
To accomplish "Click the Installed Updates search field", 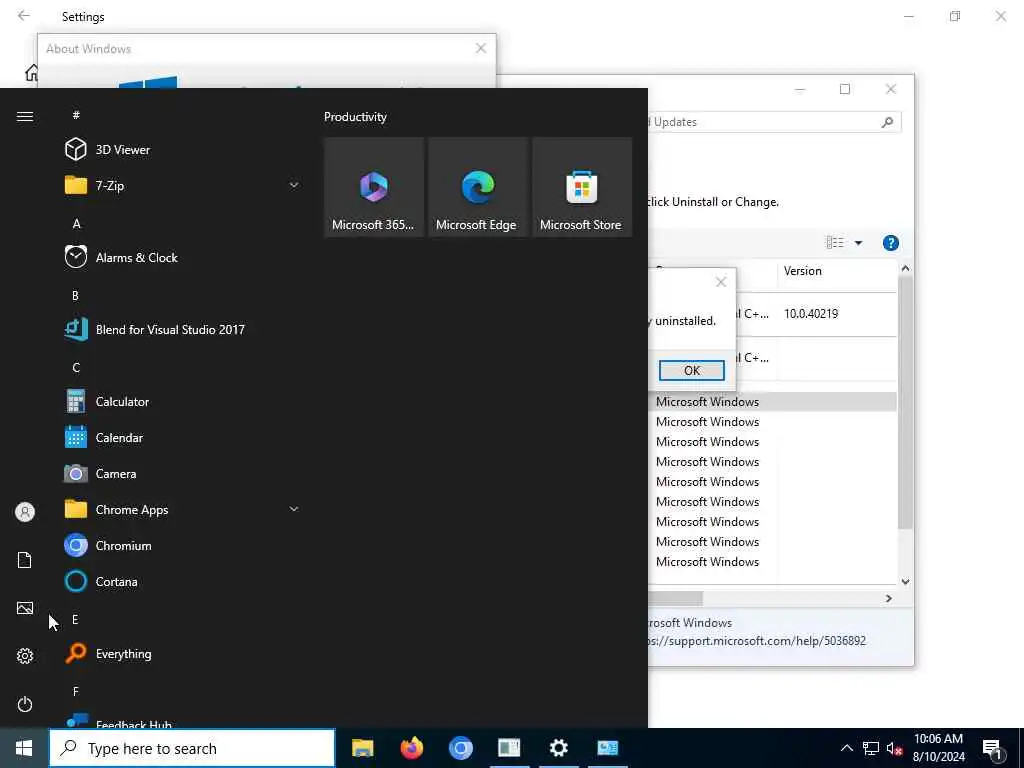I will tap(774, 122).
